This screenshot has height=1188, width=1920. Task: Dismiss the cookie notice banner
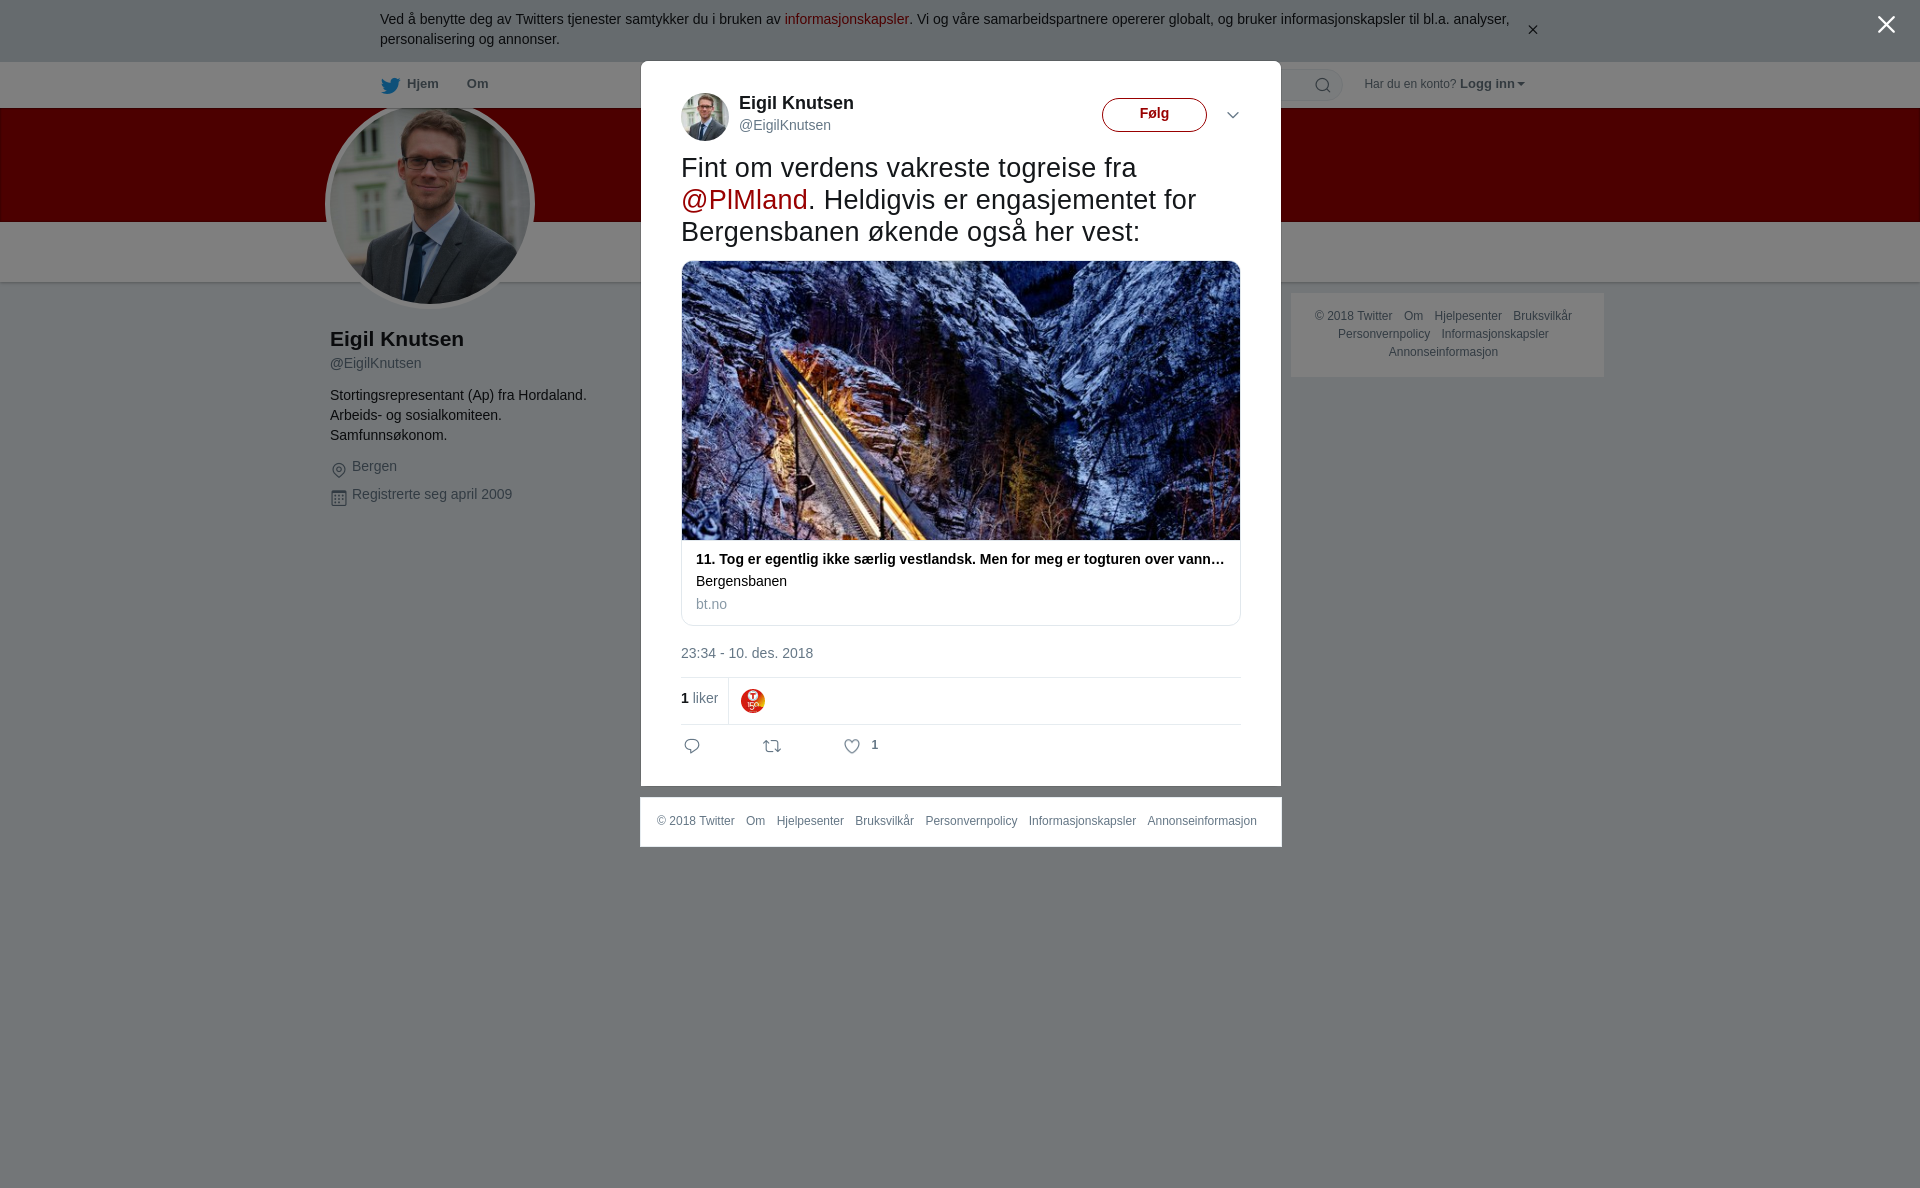(x=1532, y=30)
